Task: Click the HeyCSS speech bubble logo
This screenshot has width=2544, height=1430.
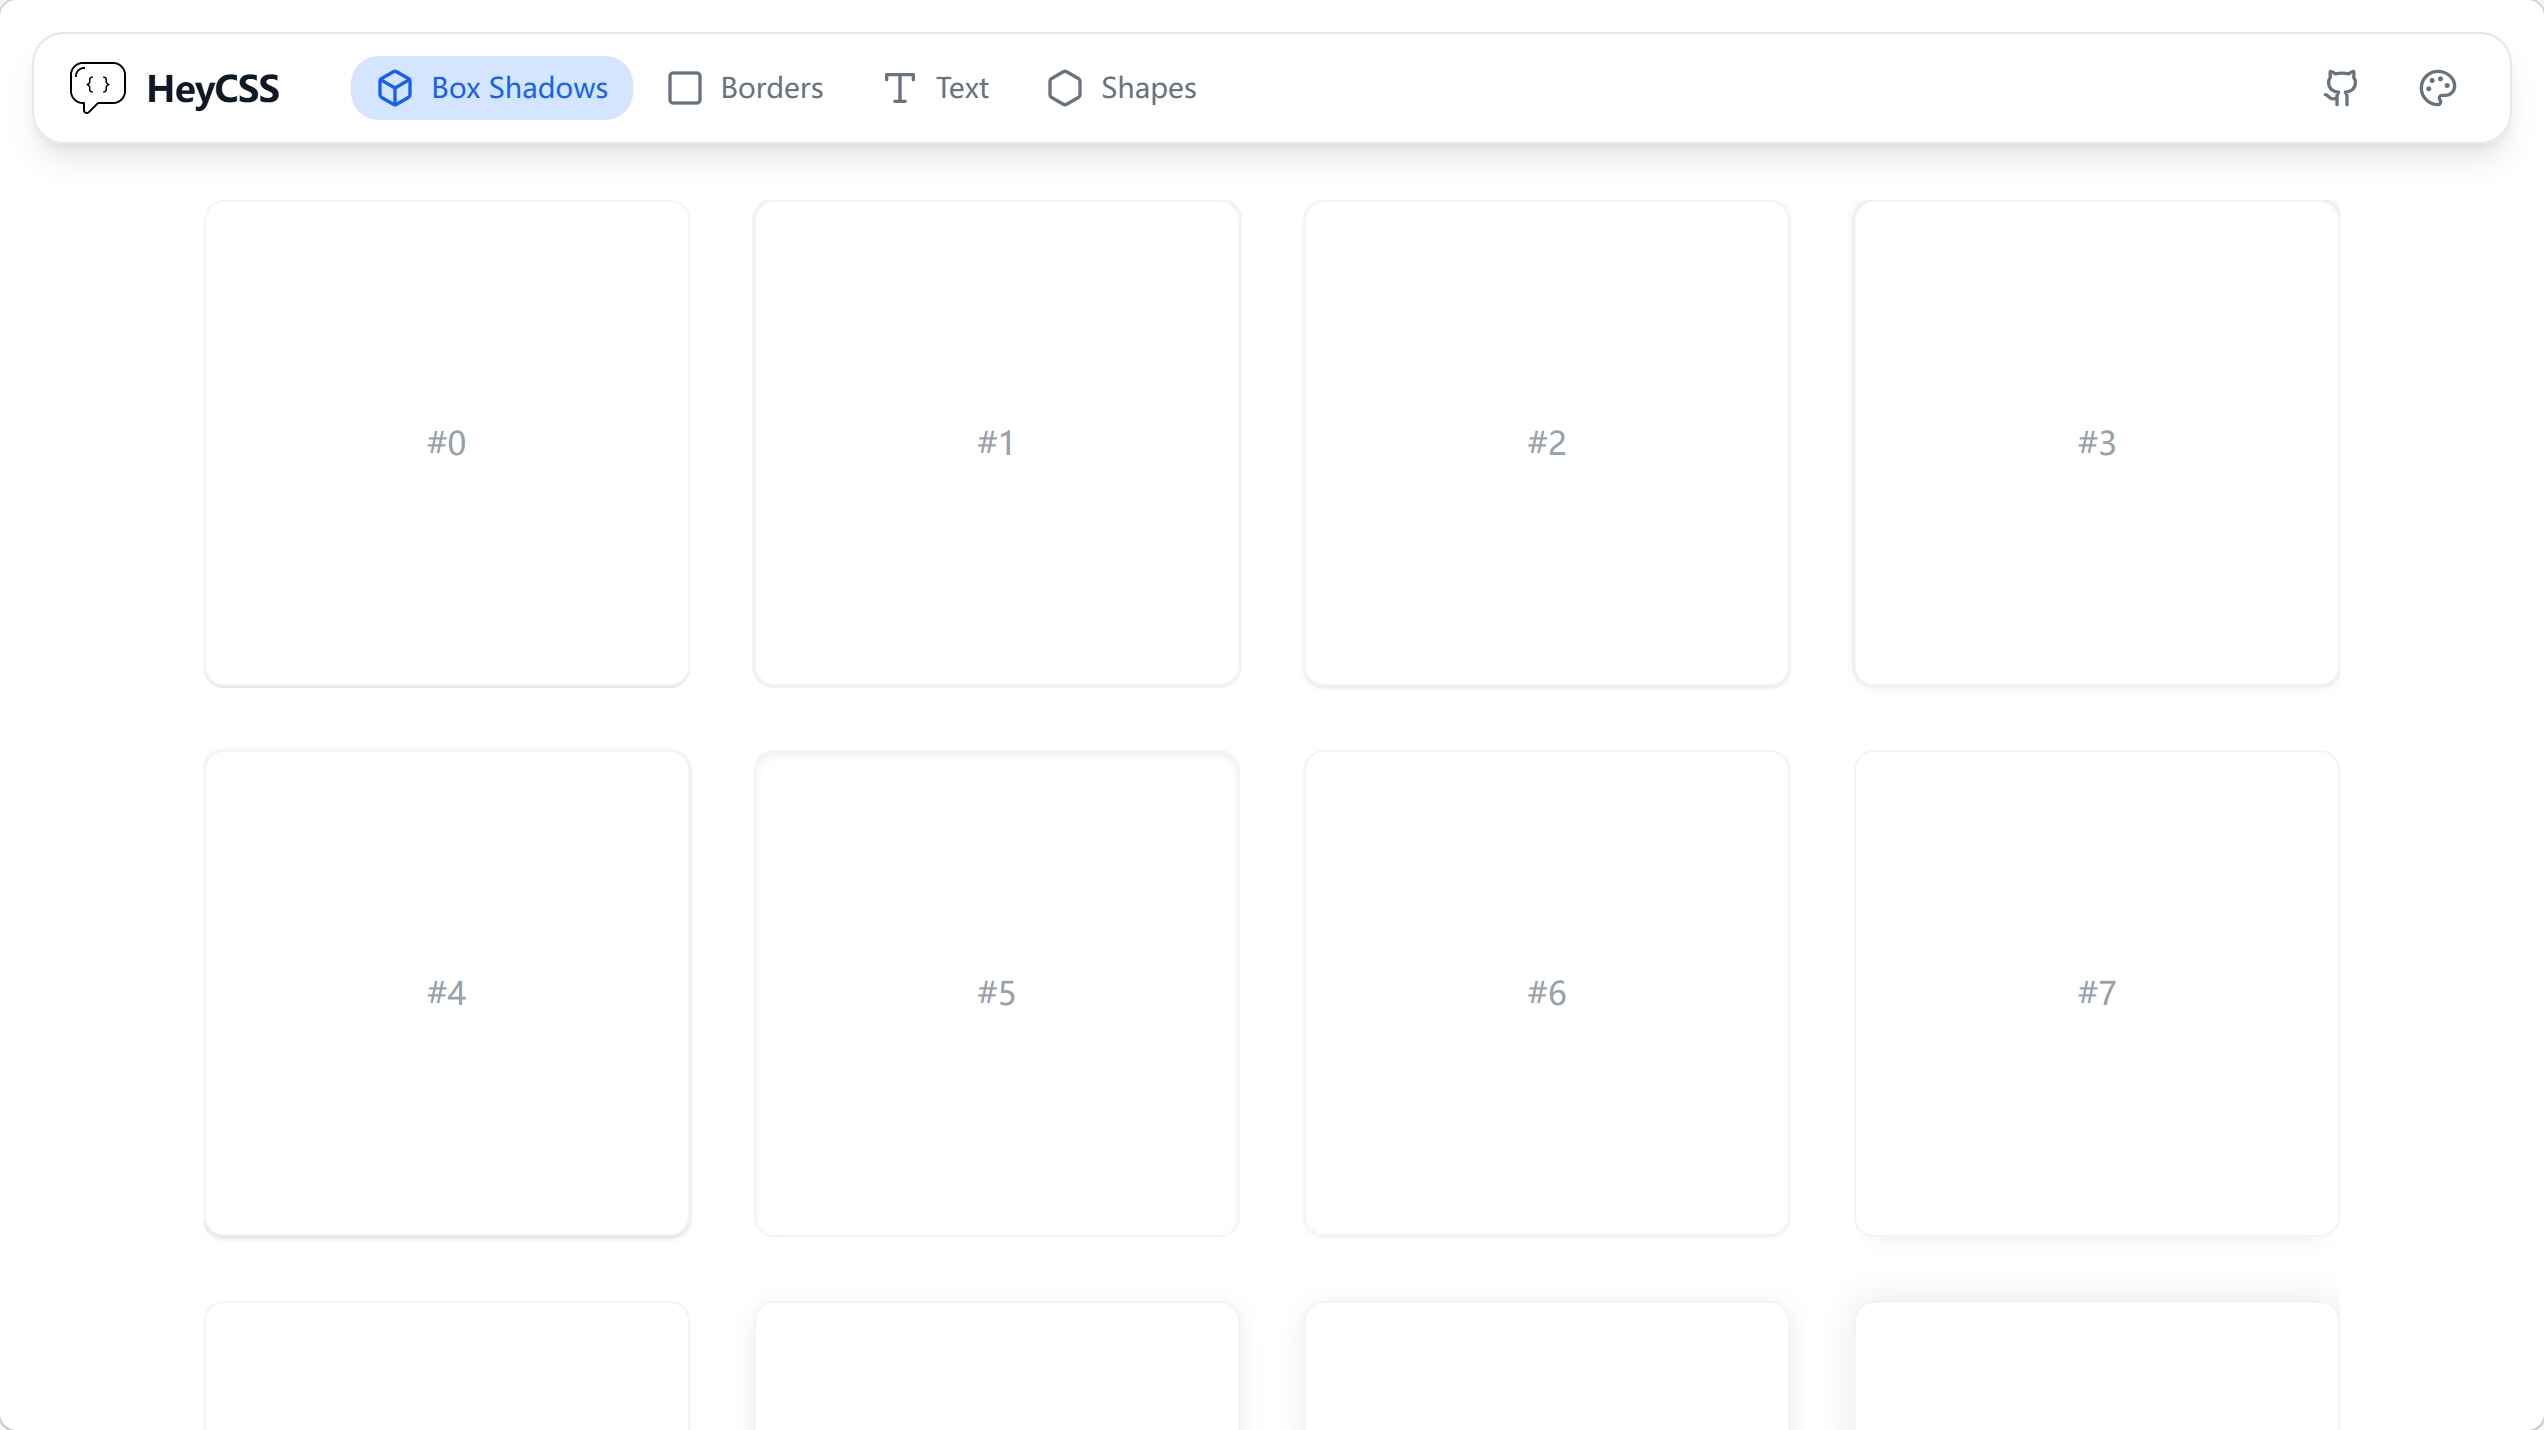Action: tap(97, 88)
